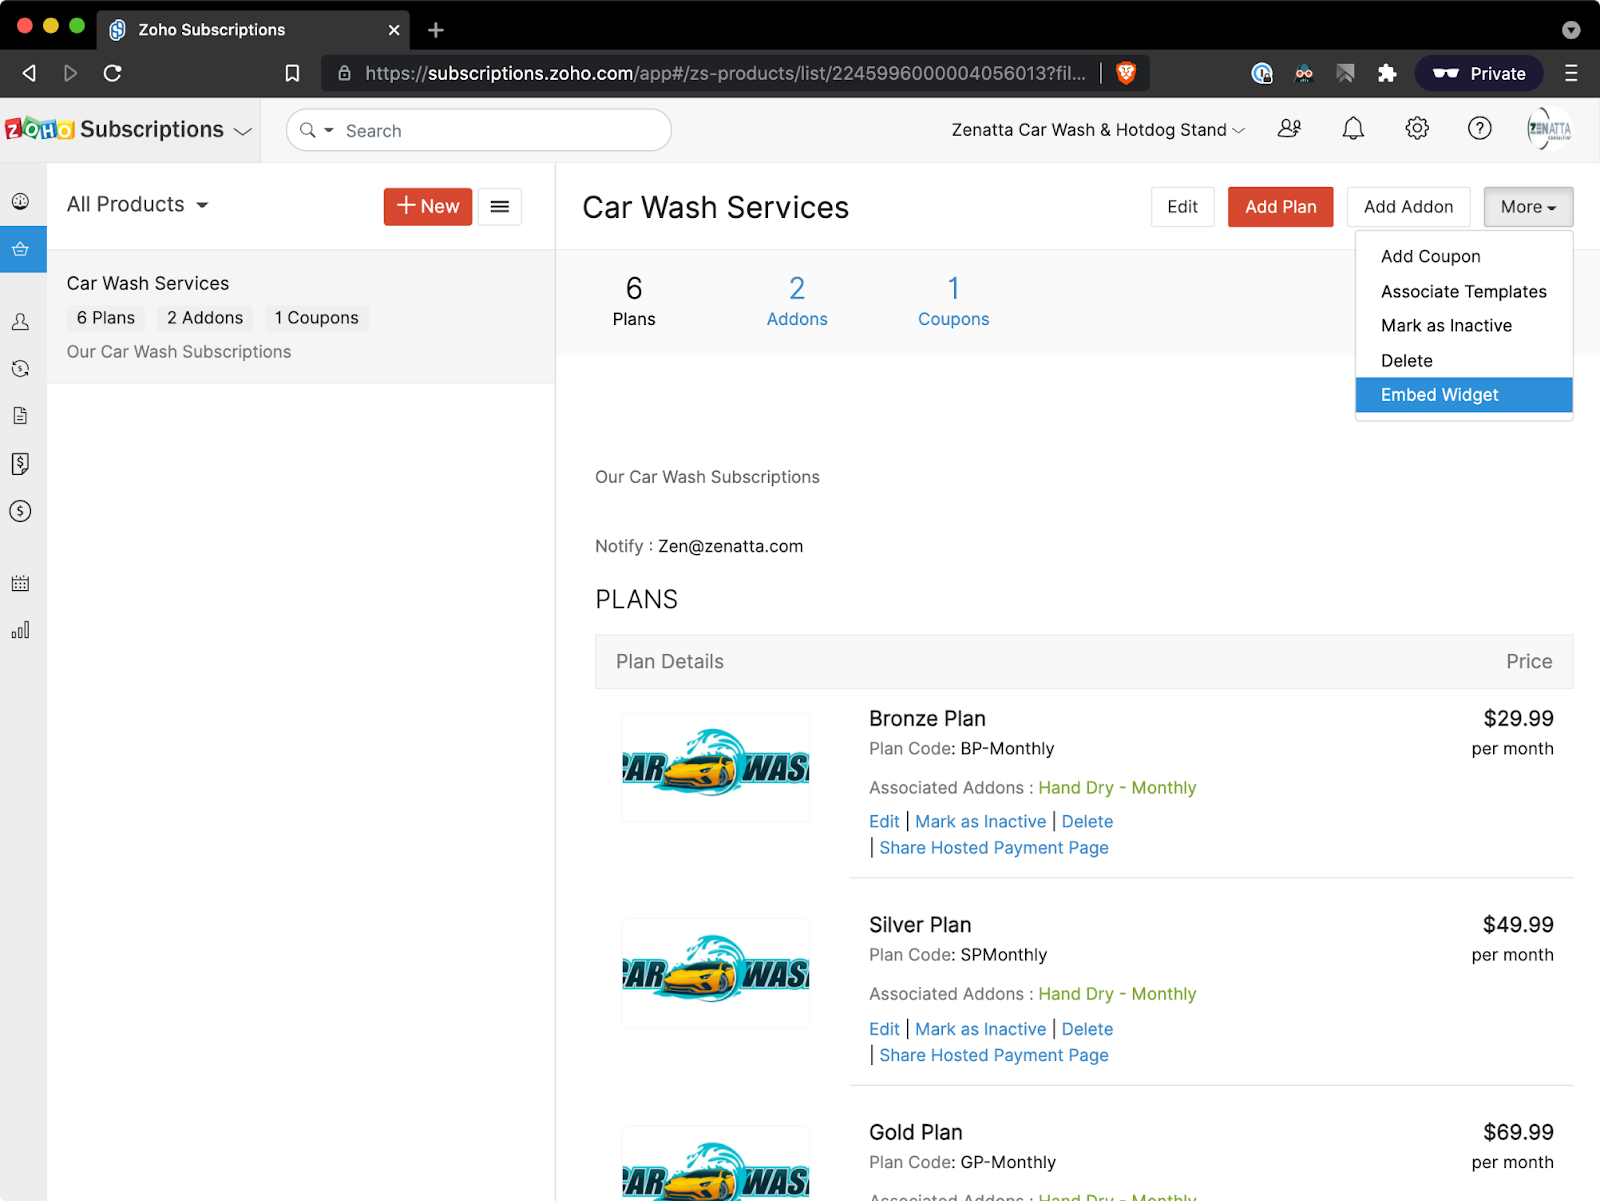Open the users and referrals icon in the header
1600x1201 pixels.
click(1290, 129)
